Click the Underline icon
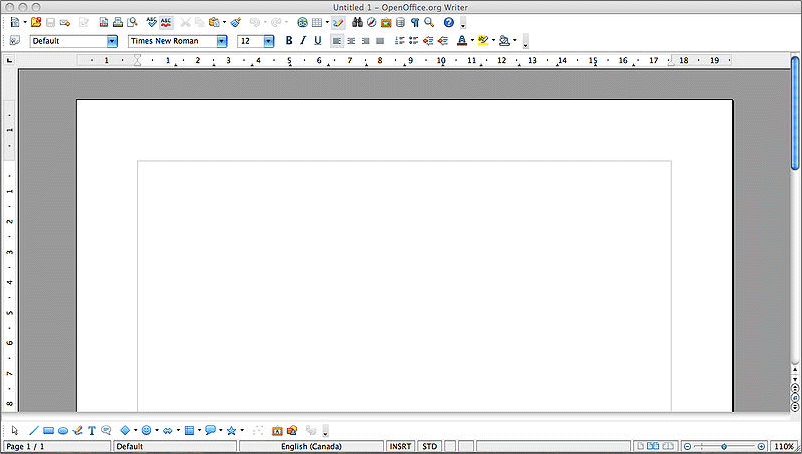The width and height of the screenshot is (802, 454). tap(317, 41)
